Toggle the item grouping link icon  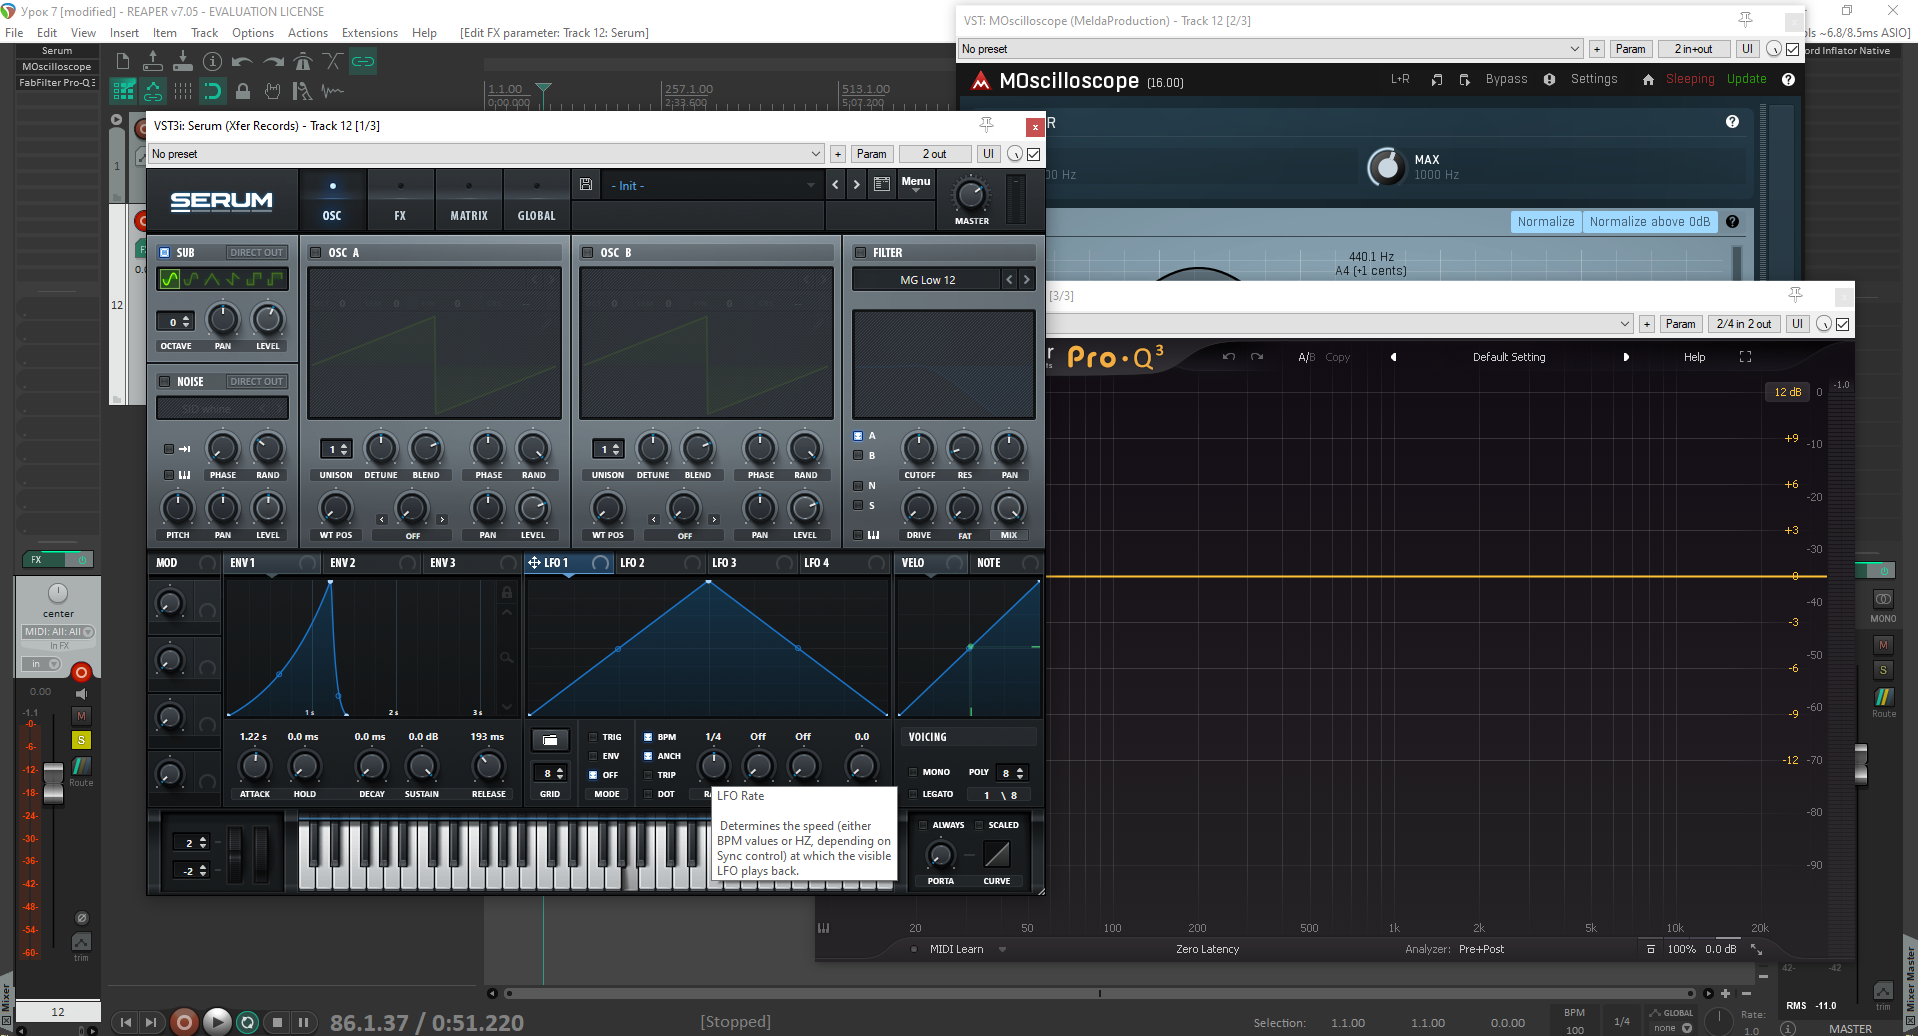coord(363,62)
